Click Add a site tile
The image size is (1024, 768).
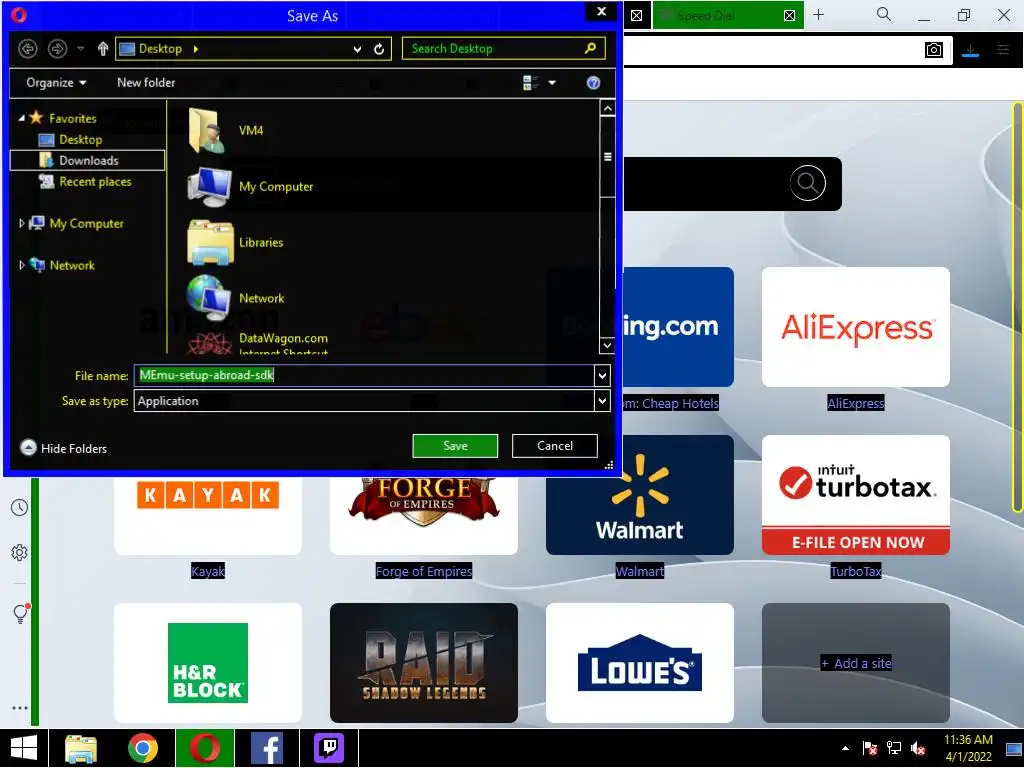[x=856, y=663]
